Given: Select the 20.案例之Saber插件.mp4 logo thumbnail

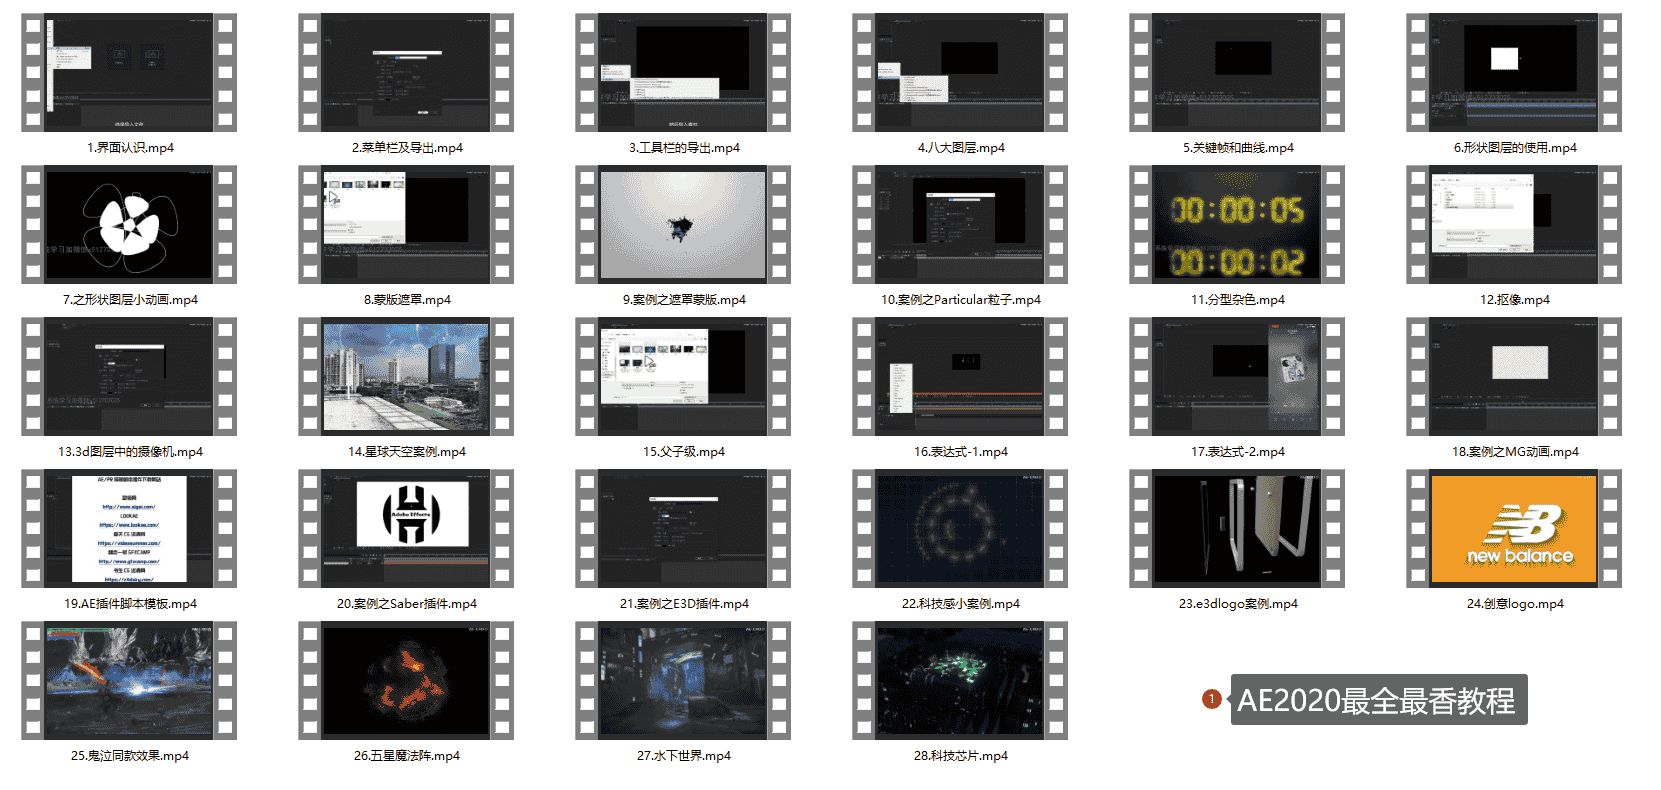Looking at the screenshot, I should pos(406,528).
